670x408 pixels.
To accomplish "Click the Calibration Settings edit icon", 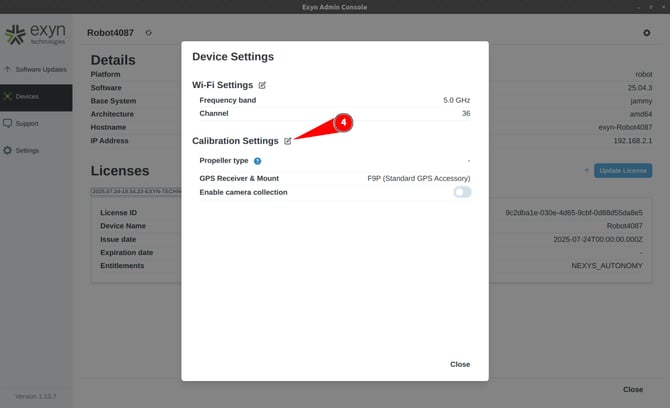I will coord(288,141).
